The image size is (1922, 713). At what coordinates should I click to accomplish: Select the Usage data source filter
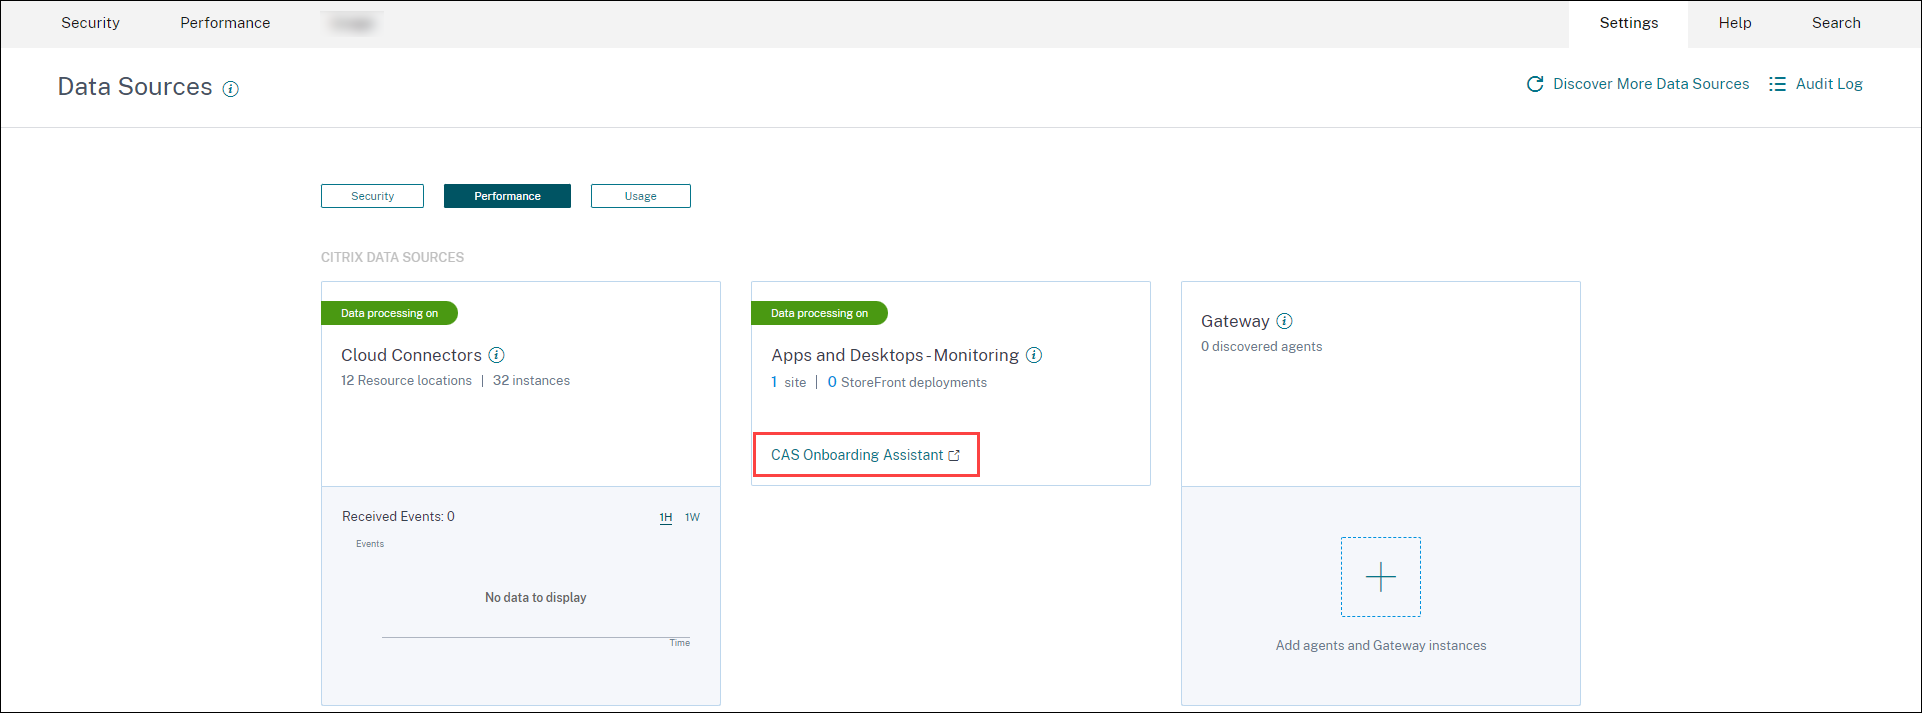pos(640,196)
